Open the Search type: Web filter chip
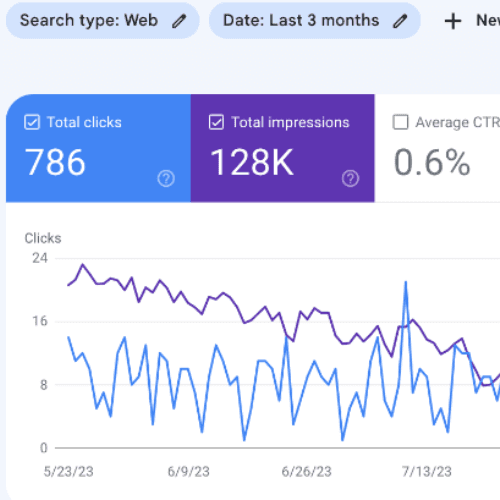 (103, 21)
